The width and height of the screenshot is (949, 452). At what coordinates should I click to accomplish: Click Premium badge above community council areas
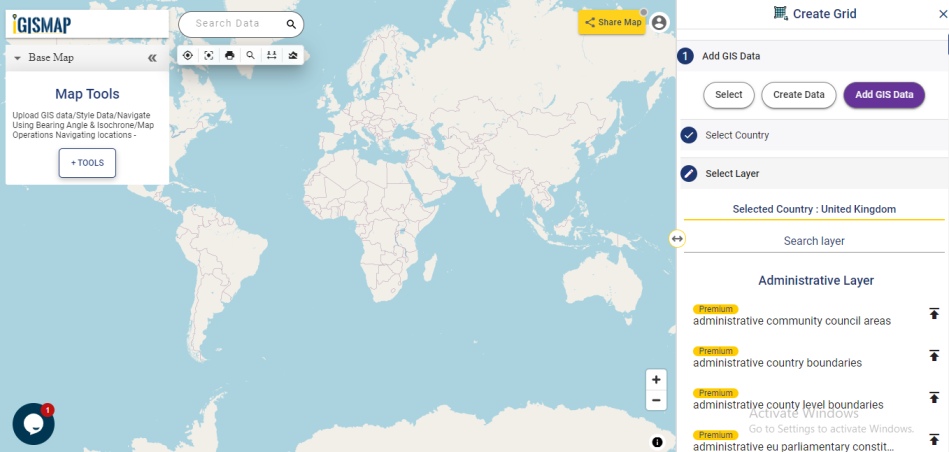tap(716, 309)
